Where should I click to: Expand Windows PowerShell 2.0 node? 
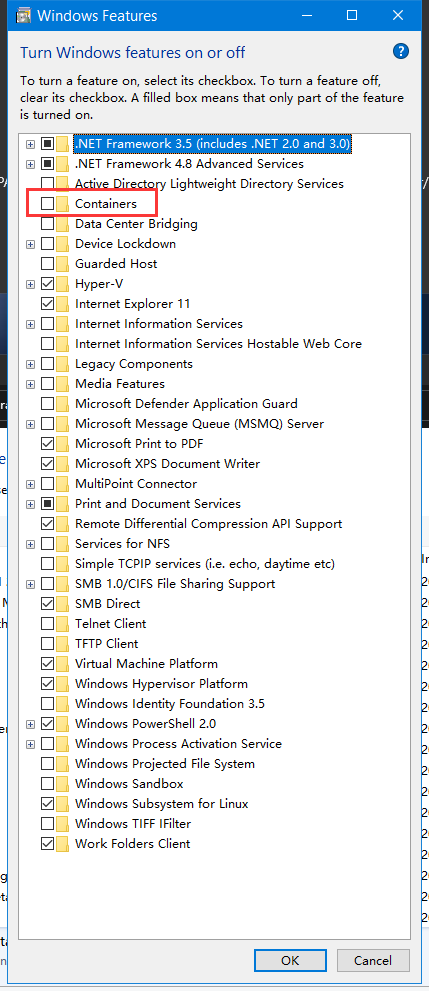pyautogui.click(x=30, y=724)
